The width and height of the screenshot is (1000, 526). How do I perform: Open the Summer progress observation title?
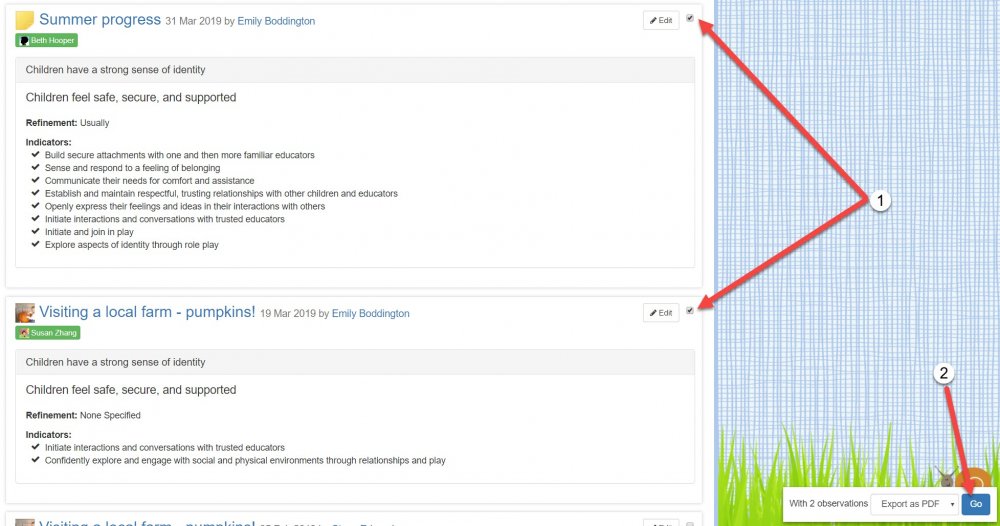[x=100, y=20]
